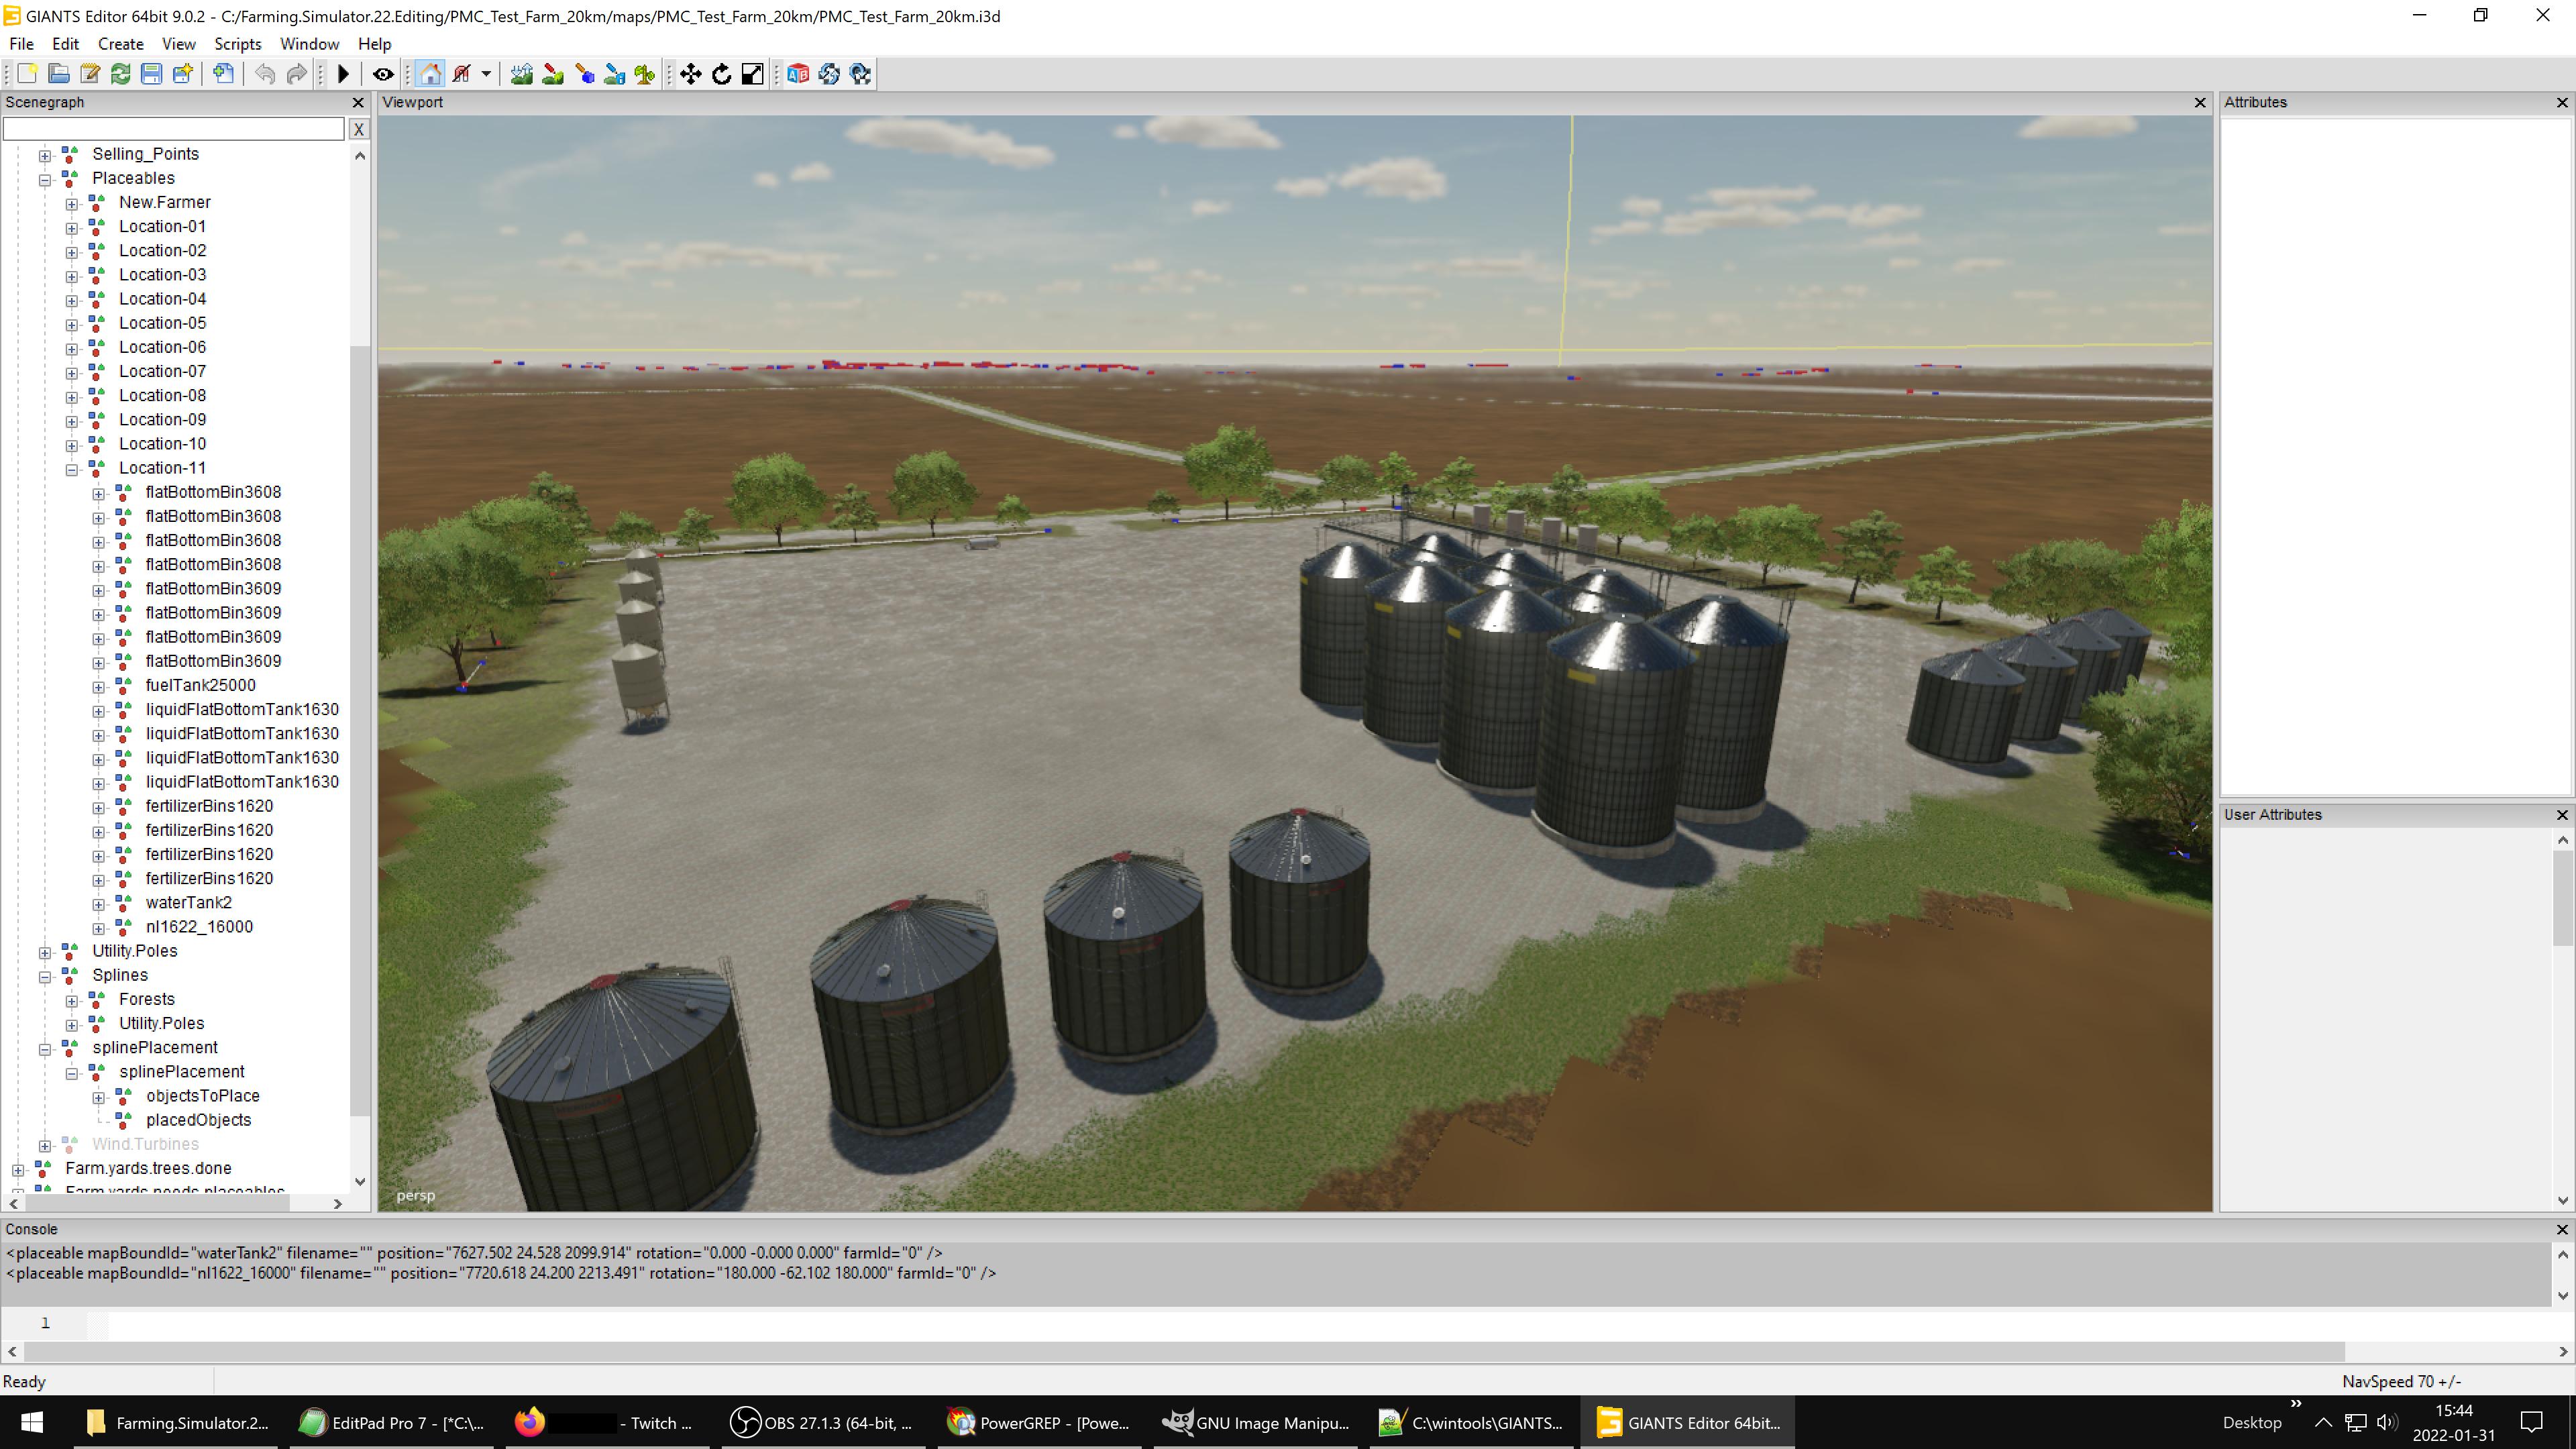Open the File menu
Viewport: 2576px width, 1449px height.
(21, 44)
